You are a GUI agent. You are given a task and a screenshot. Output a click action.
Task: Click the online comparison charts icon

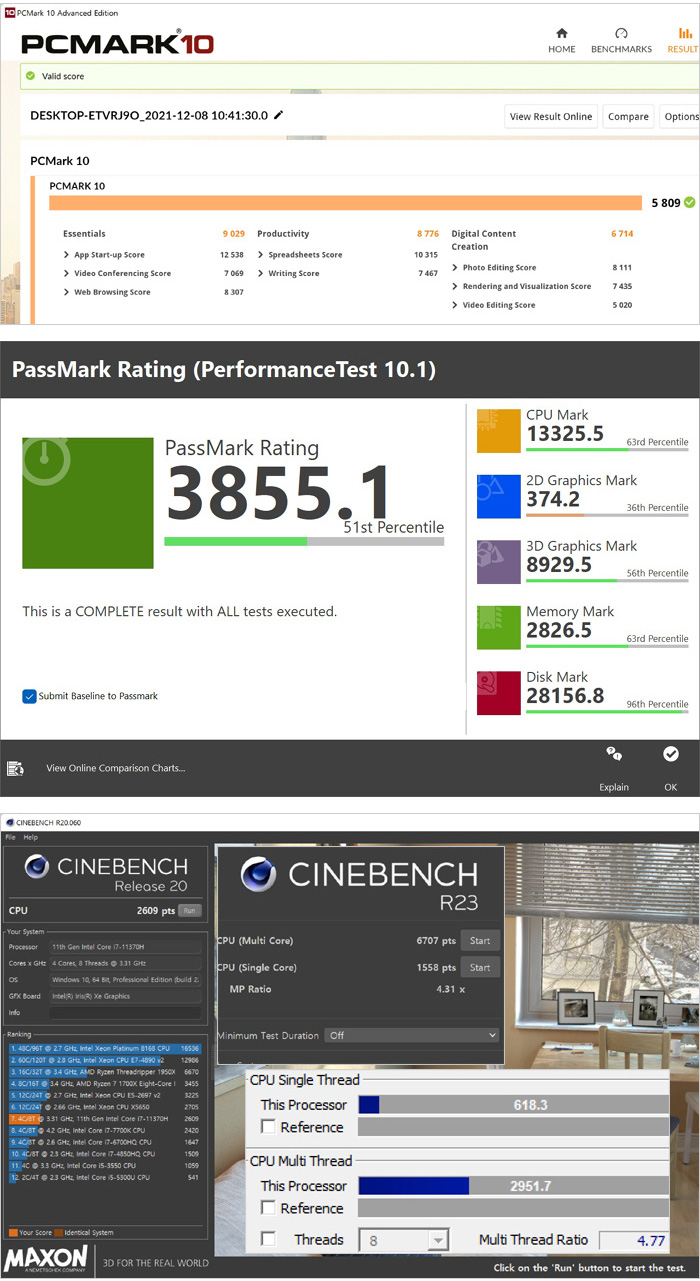15,768
